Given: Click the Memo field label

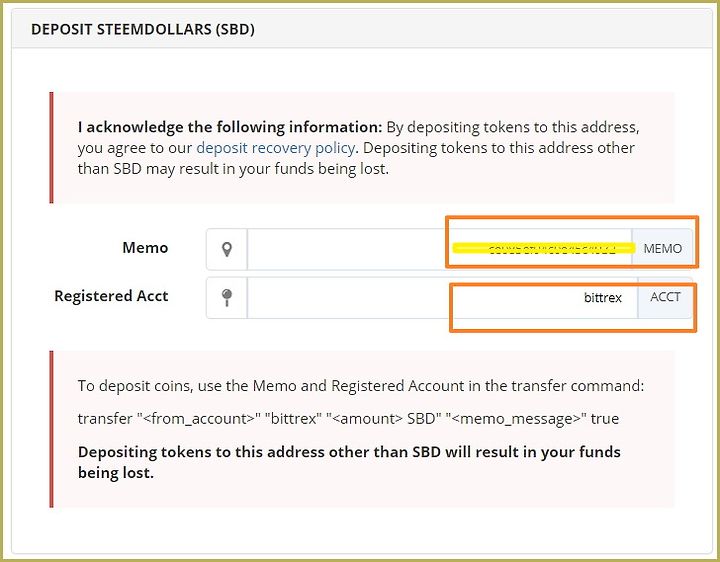Looking at the screenshot, I should click(x=145, y=248).
